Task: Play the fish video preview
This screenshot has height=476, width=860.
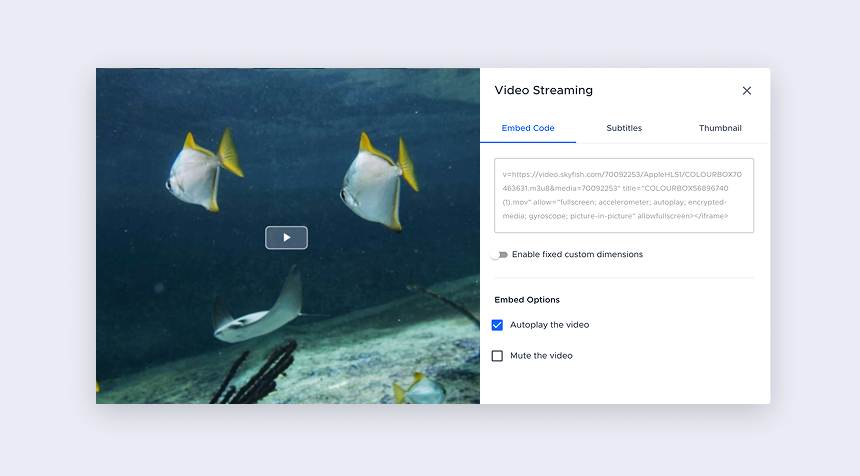Action: [286, 238]
